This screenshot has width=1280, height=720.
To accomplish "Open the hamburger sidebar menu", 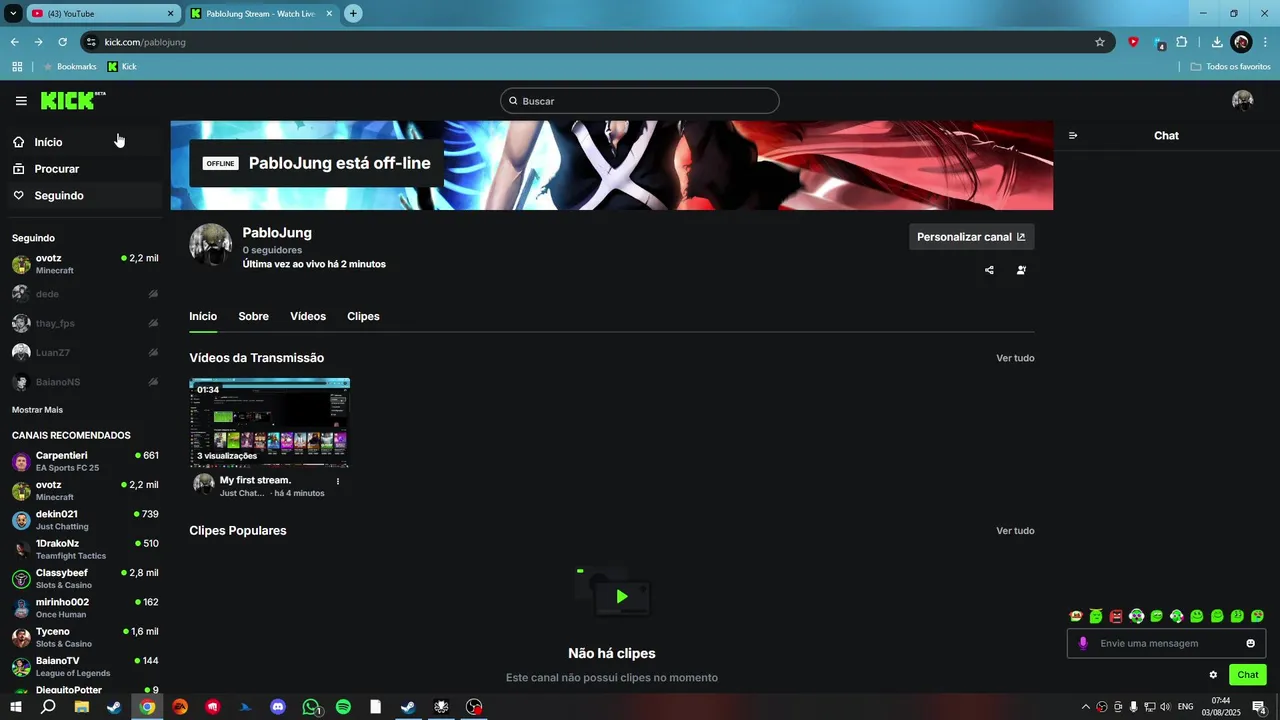I will (x=21, y=101).
